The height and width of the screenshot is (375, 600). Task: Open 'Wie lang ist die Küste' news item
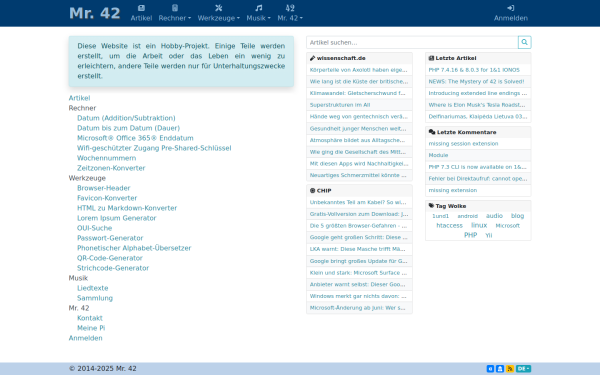pos(359,82)
